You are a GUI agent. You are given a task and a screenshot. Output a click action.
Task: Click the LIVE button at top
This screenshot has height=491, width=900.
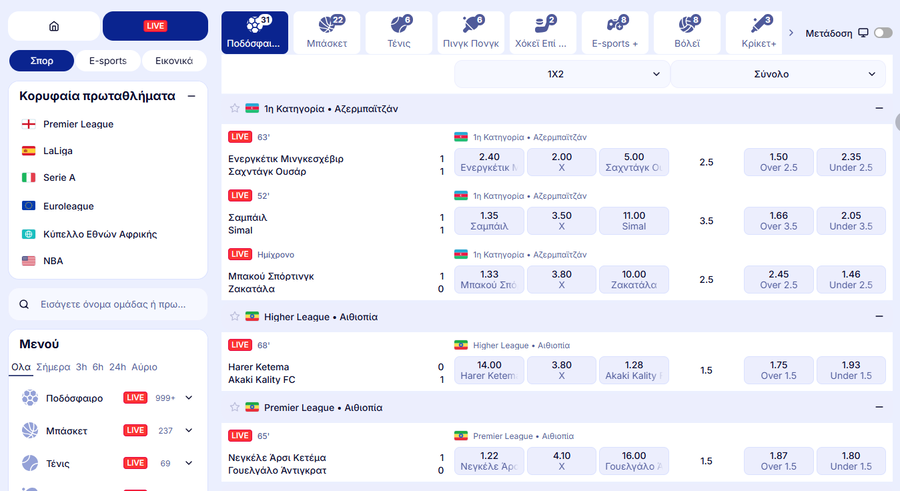pos(155,26)
